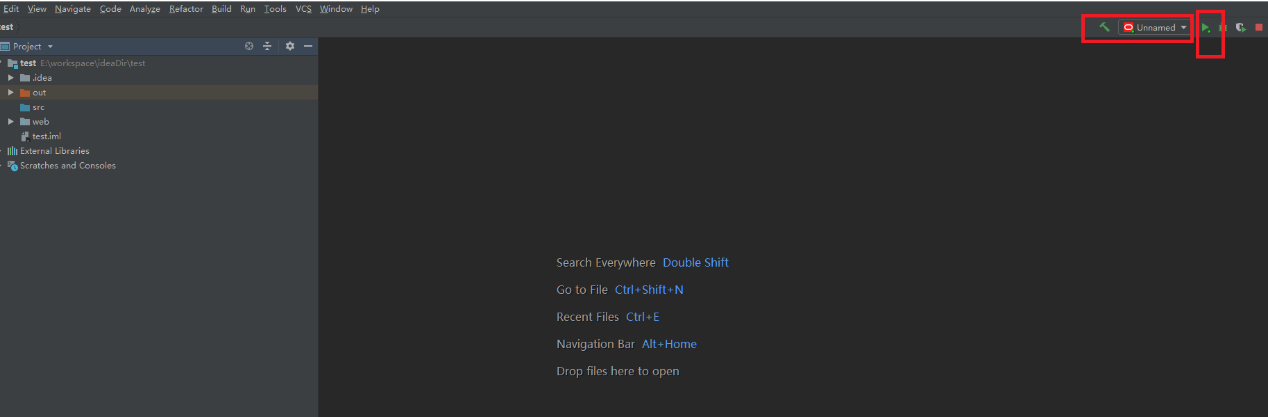The image size is (1268, 417).
Task: Select the src folder
Action: [38, 107]
